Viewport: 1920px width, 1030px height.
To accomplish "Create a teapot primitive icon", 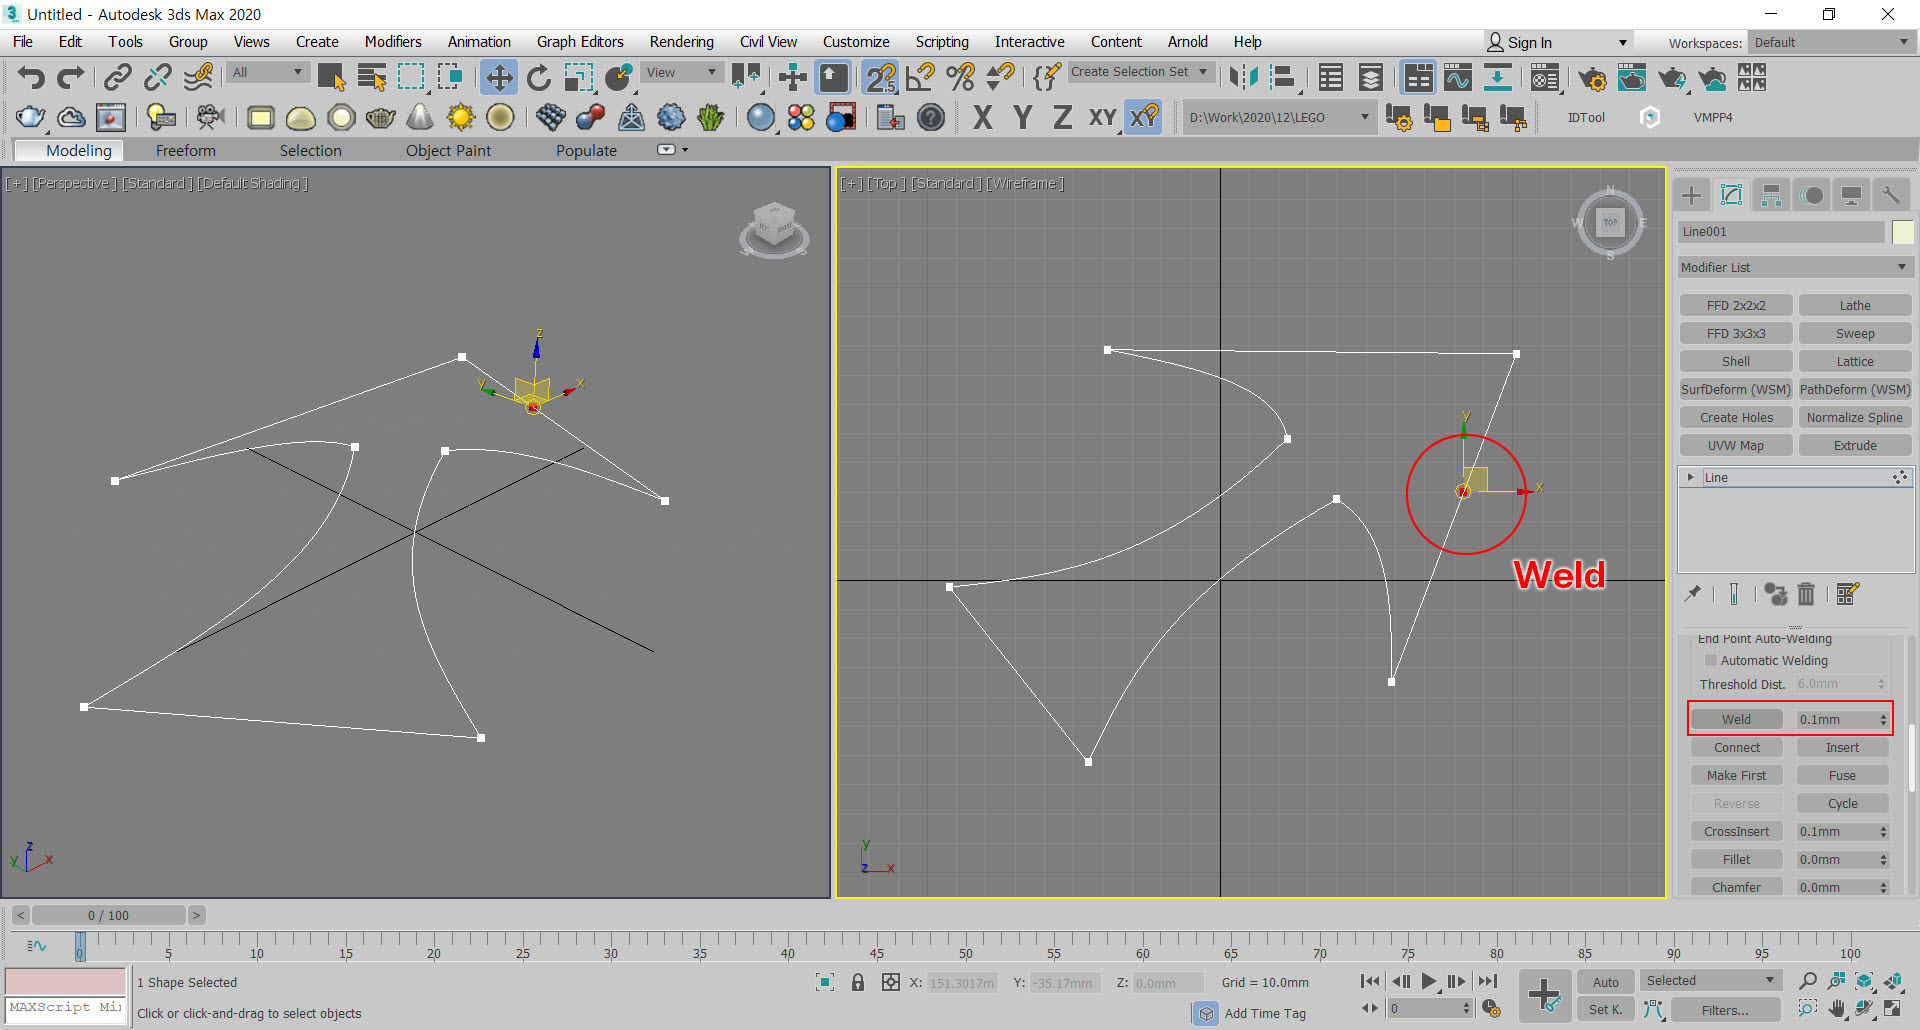I will click(x=380, y=117).
